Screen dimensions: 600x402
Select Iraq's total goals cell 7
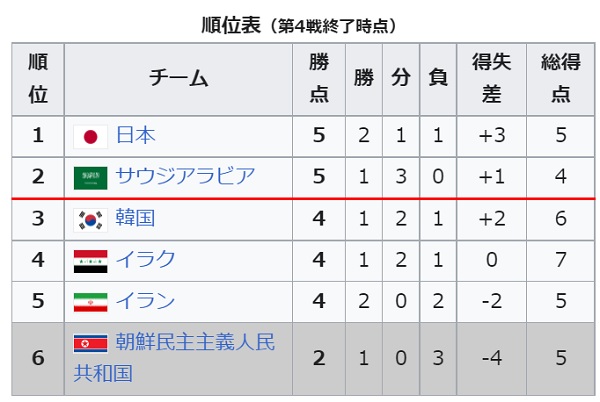[561, 260]
